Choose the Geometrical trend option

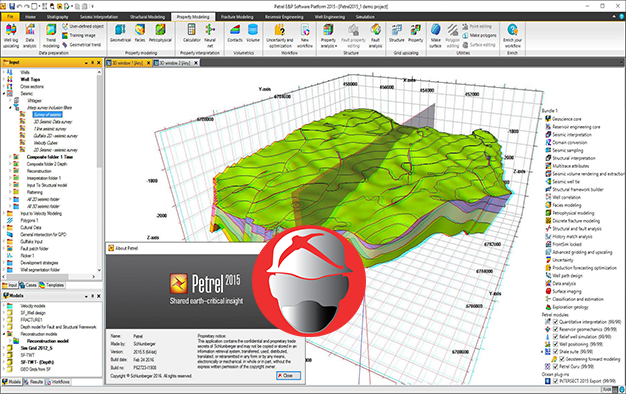click(x=81, y=45)
